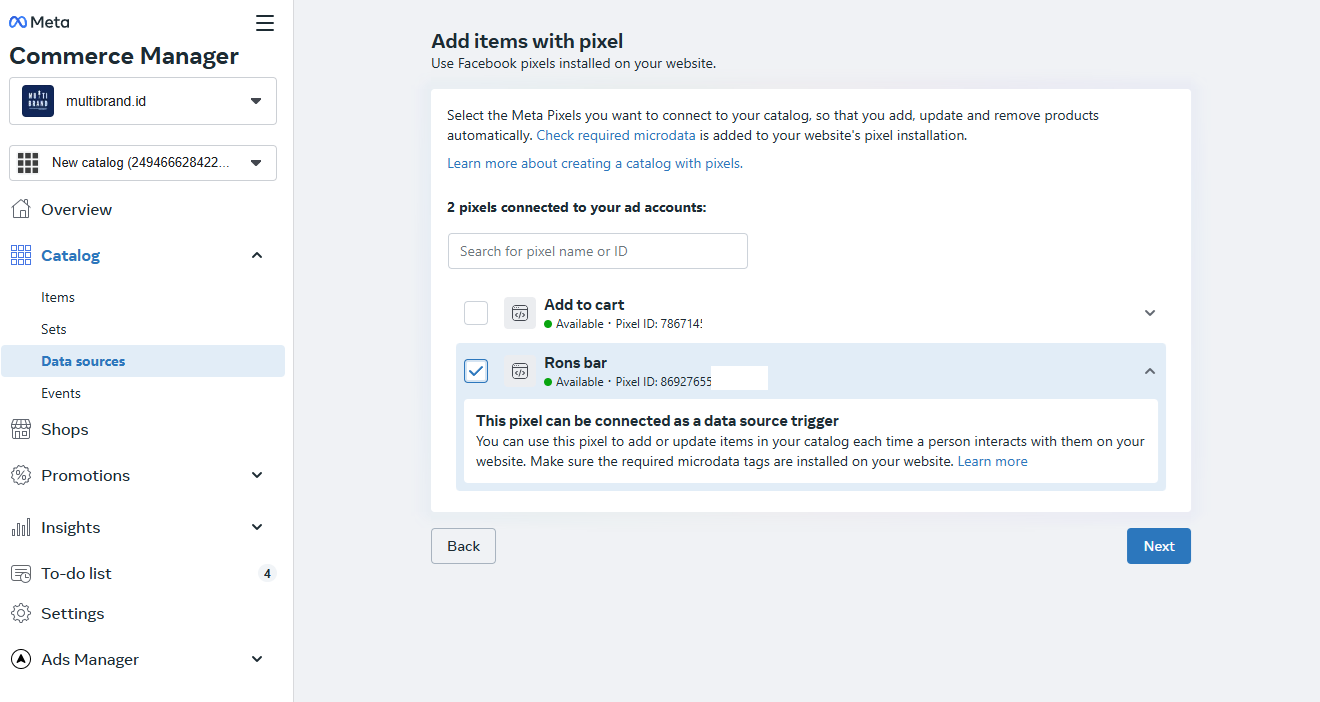1320x702 pixels.
Task: Open Settings in the sidebar
Action: (x=72, y=614)
